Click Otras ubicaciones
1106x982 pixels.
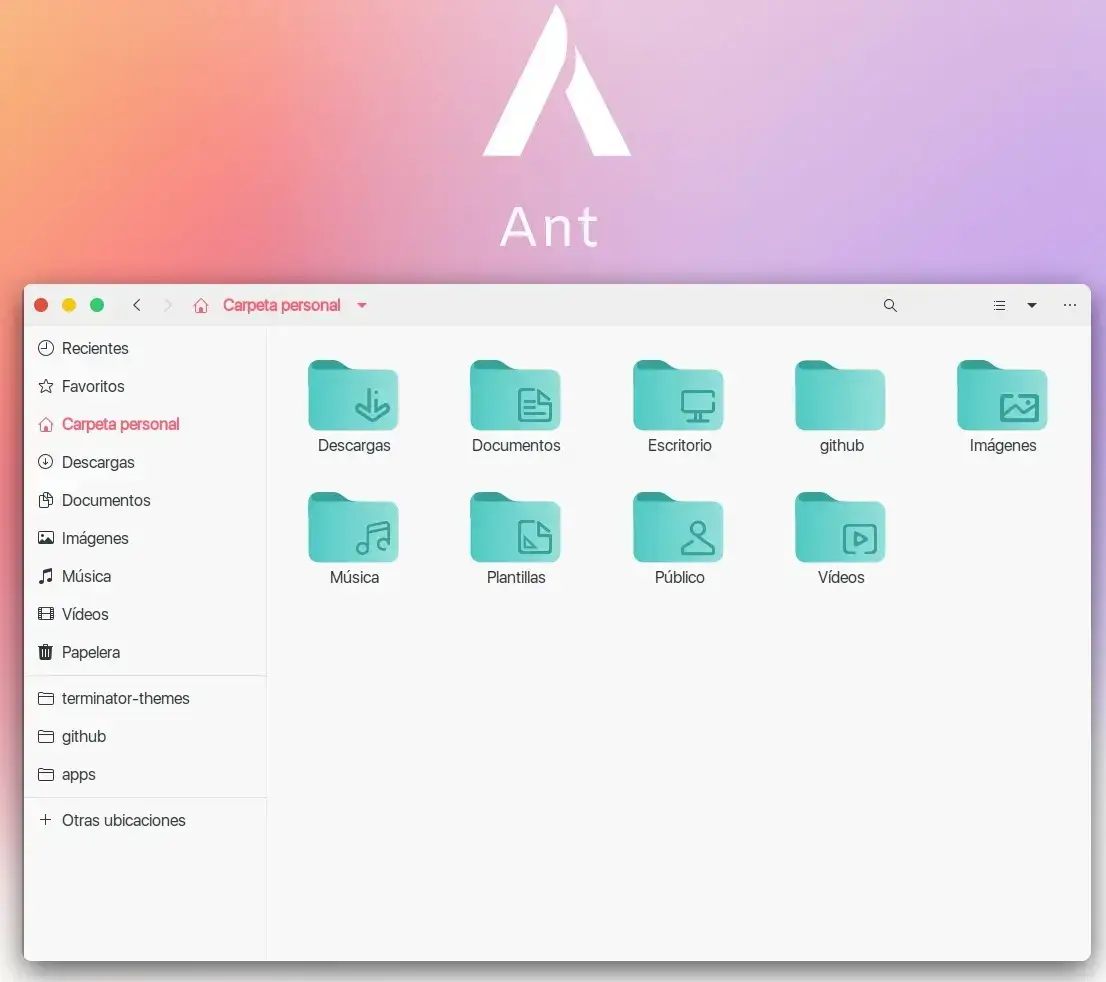tap(123, 820)
